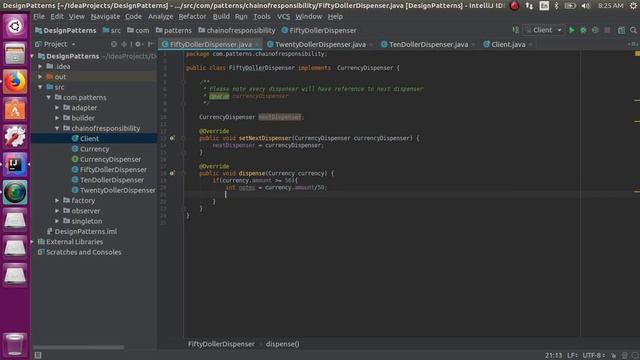Open recent tabs list icon at tab bar end
This screenshot has height=360, width=640.
(x=633, y=44)
